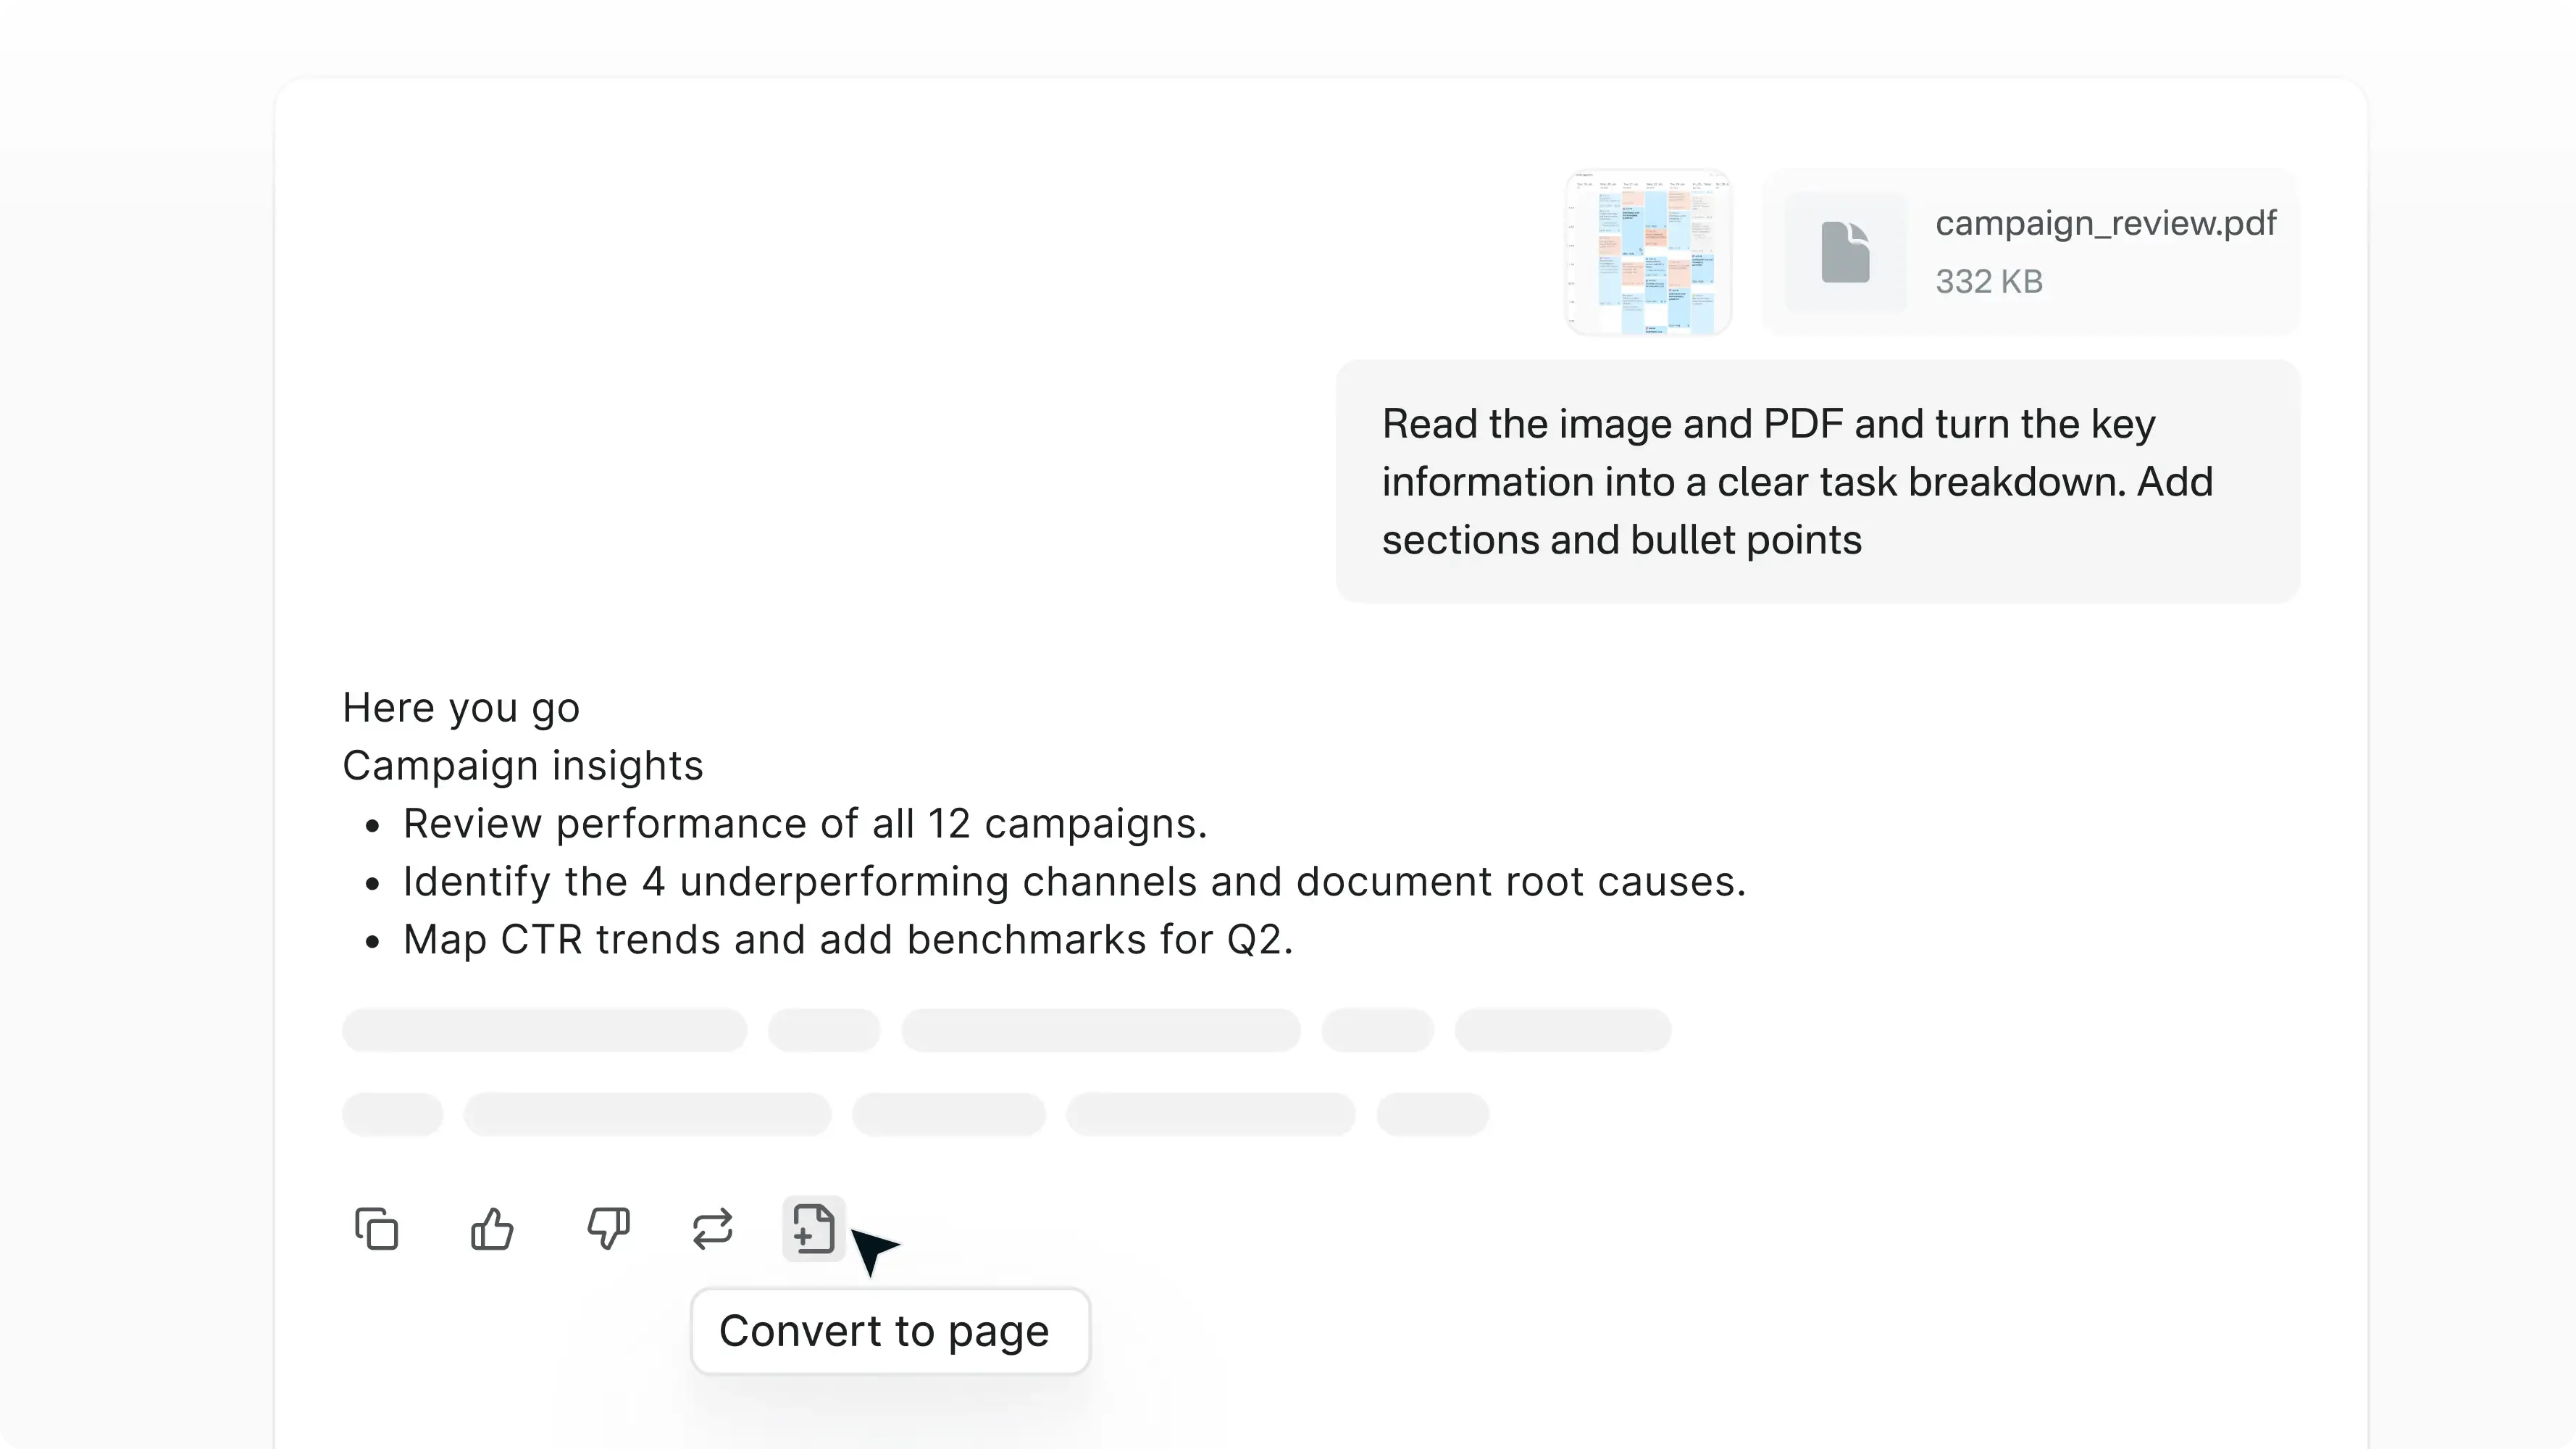Select the user prompt message bubble
2576x1449 pixels.
pos(1816,481)
